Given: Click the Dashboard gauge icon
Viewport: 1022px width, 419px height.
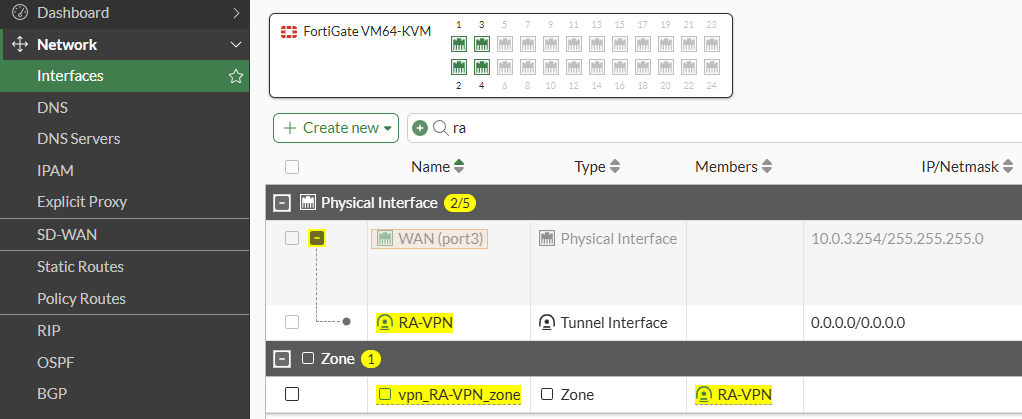Looking at the screenshot, I should click(x=20, y=12).
